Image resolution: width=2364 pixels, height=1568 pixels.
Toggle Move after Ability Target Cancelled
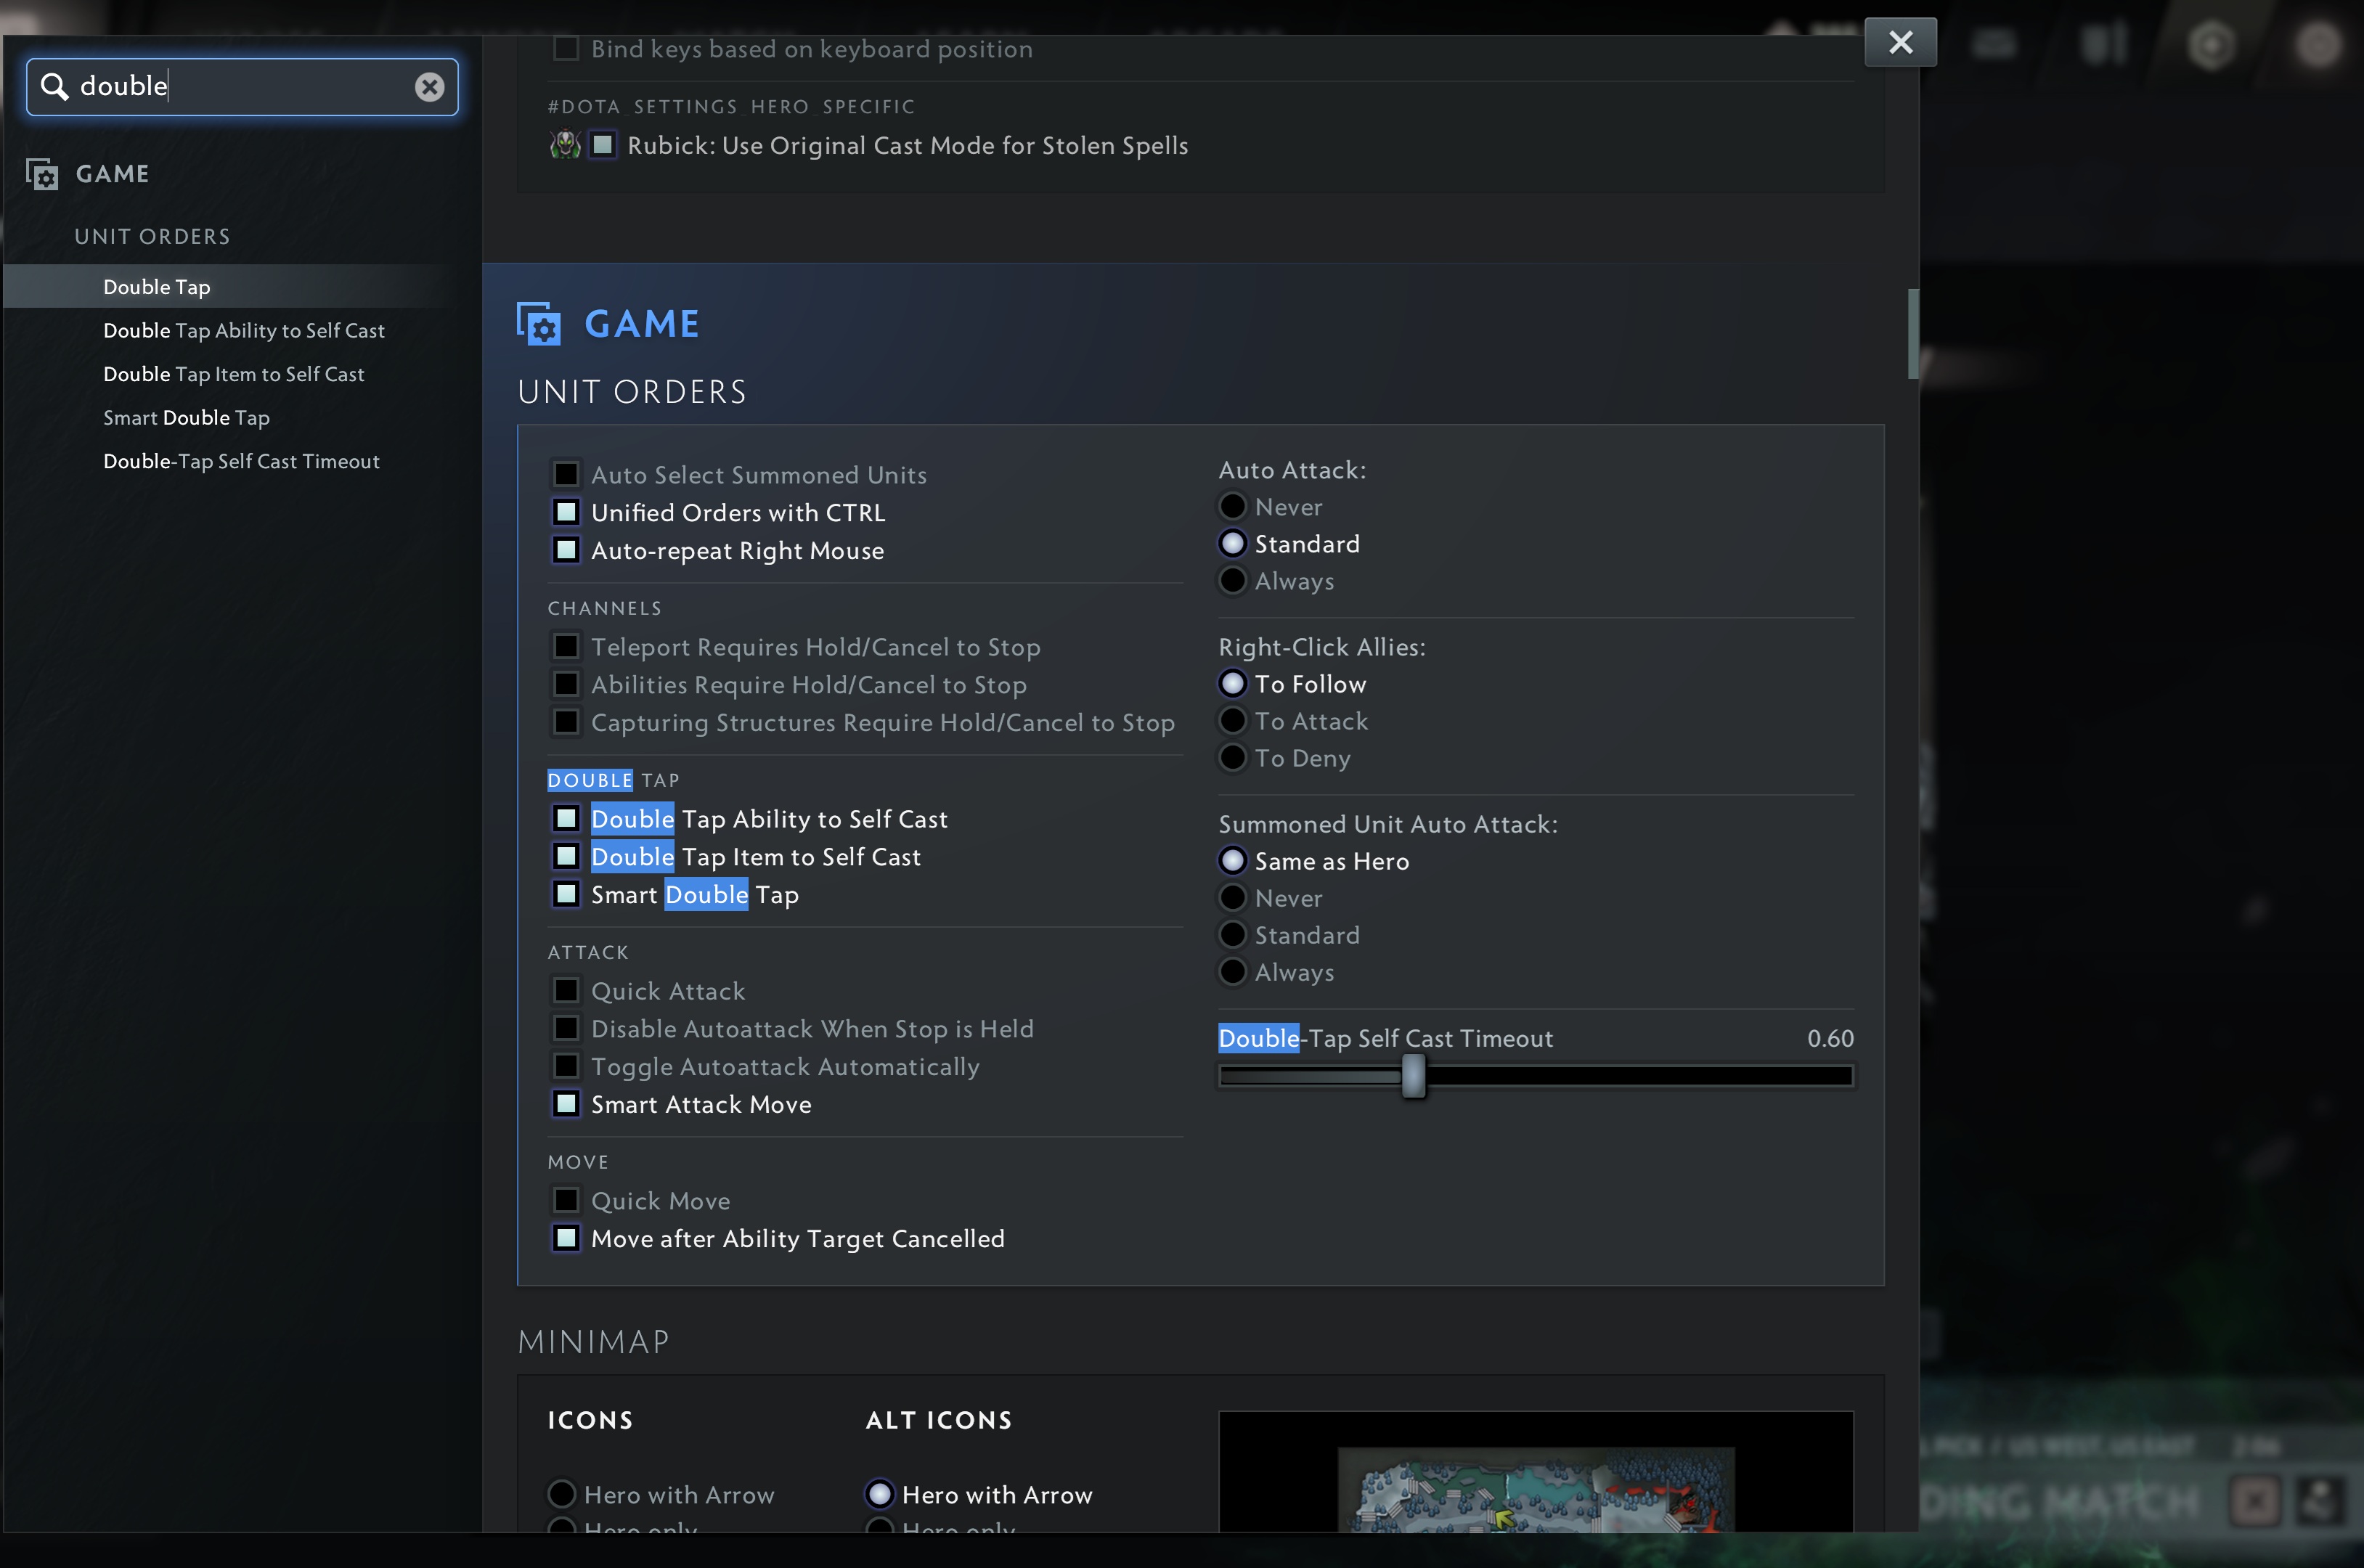click(x=566, y=1238)
